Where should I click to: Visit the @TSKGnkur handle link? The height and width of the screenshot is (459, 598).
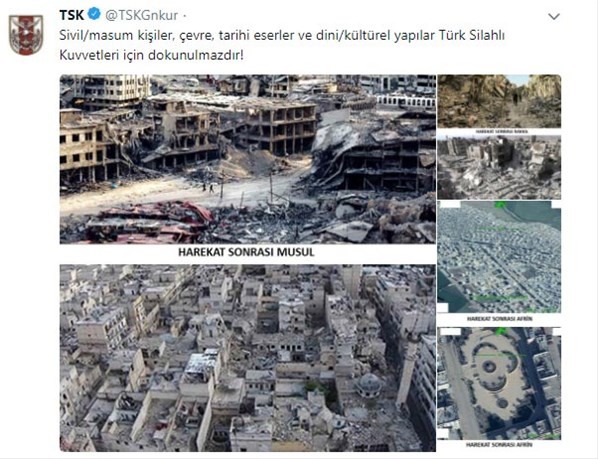(x=141, y=15)
